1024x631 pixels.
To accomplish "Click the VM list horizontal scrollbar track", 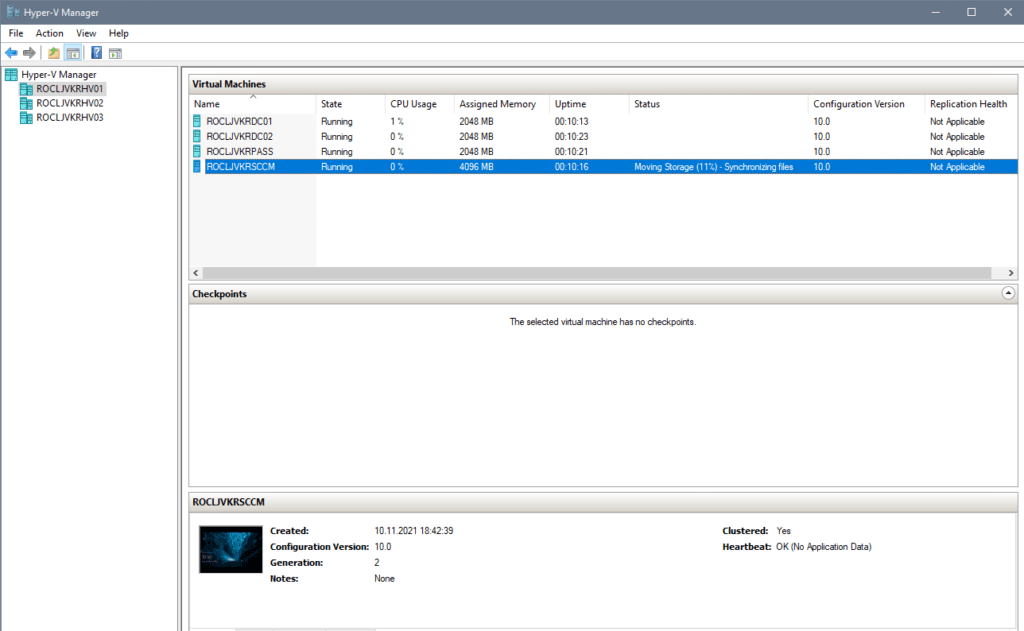I will (x=597, y=272).
